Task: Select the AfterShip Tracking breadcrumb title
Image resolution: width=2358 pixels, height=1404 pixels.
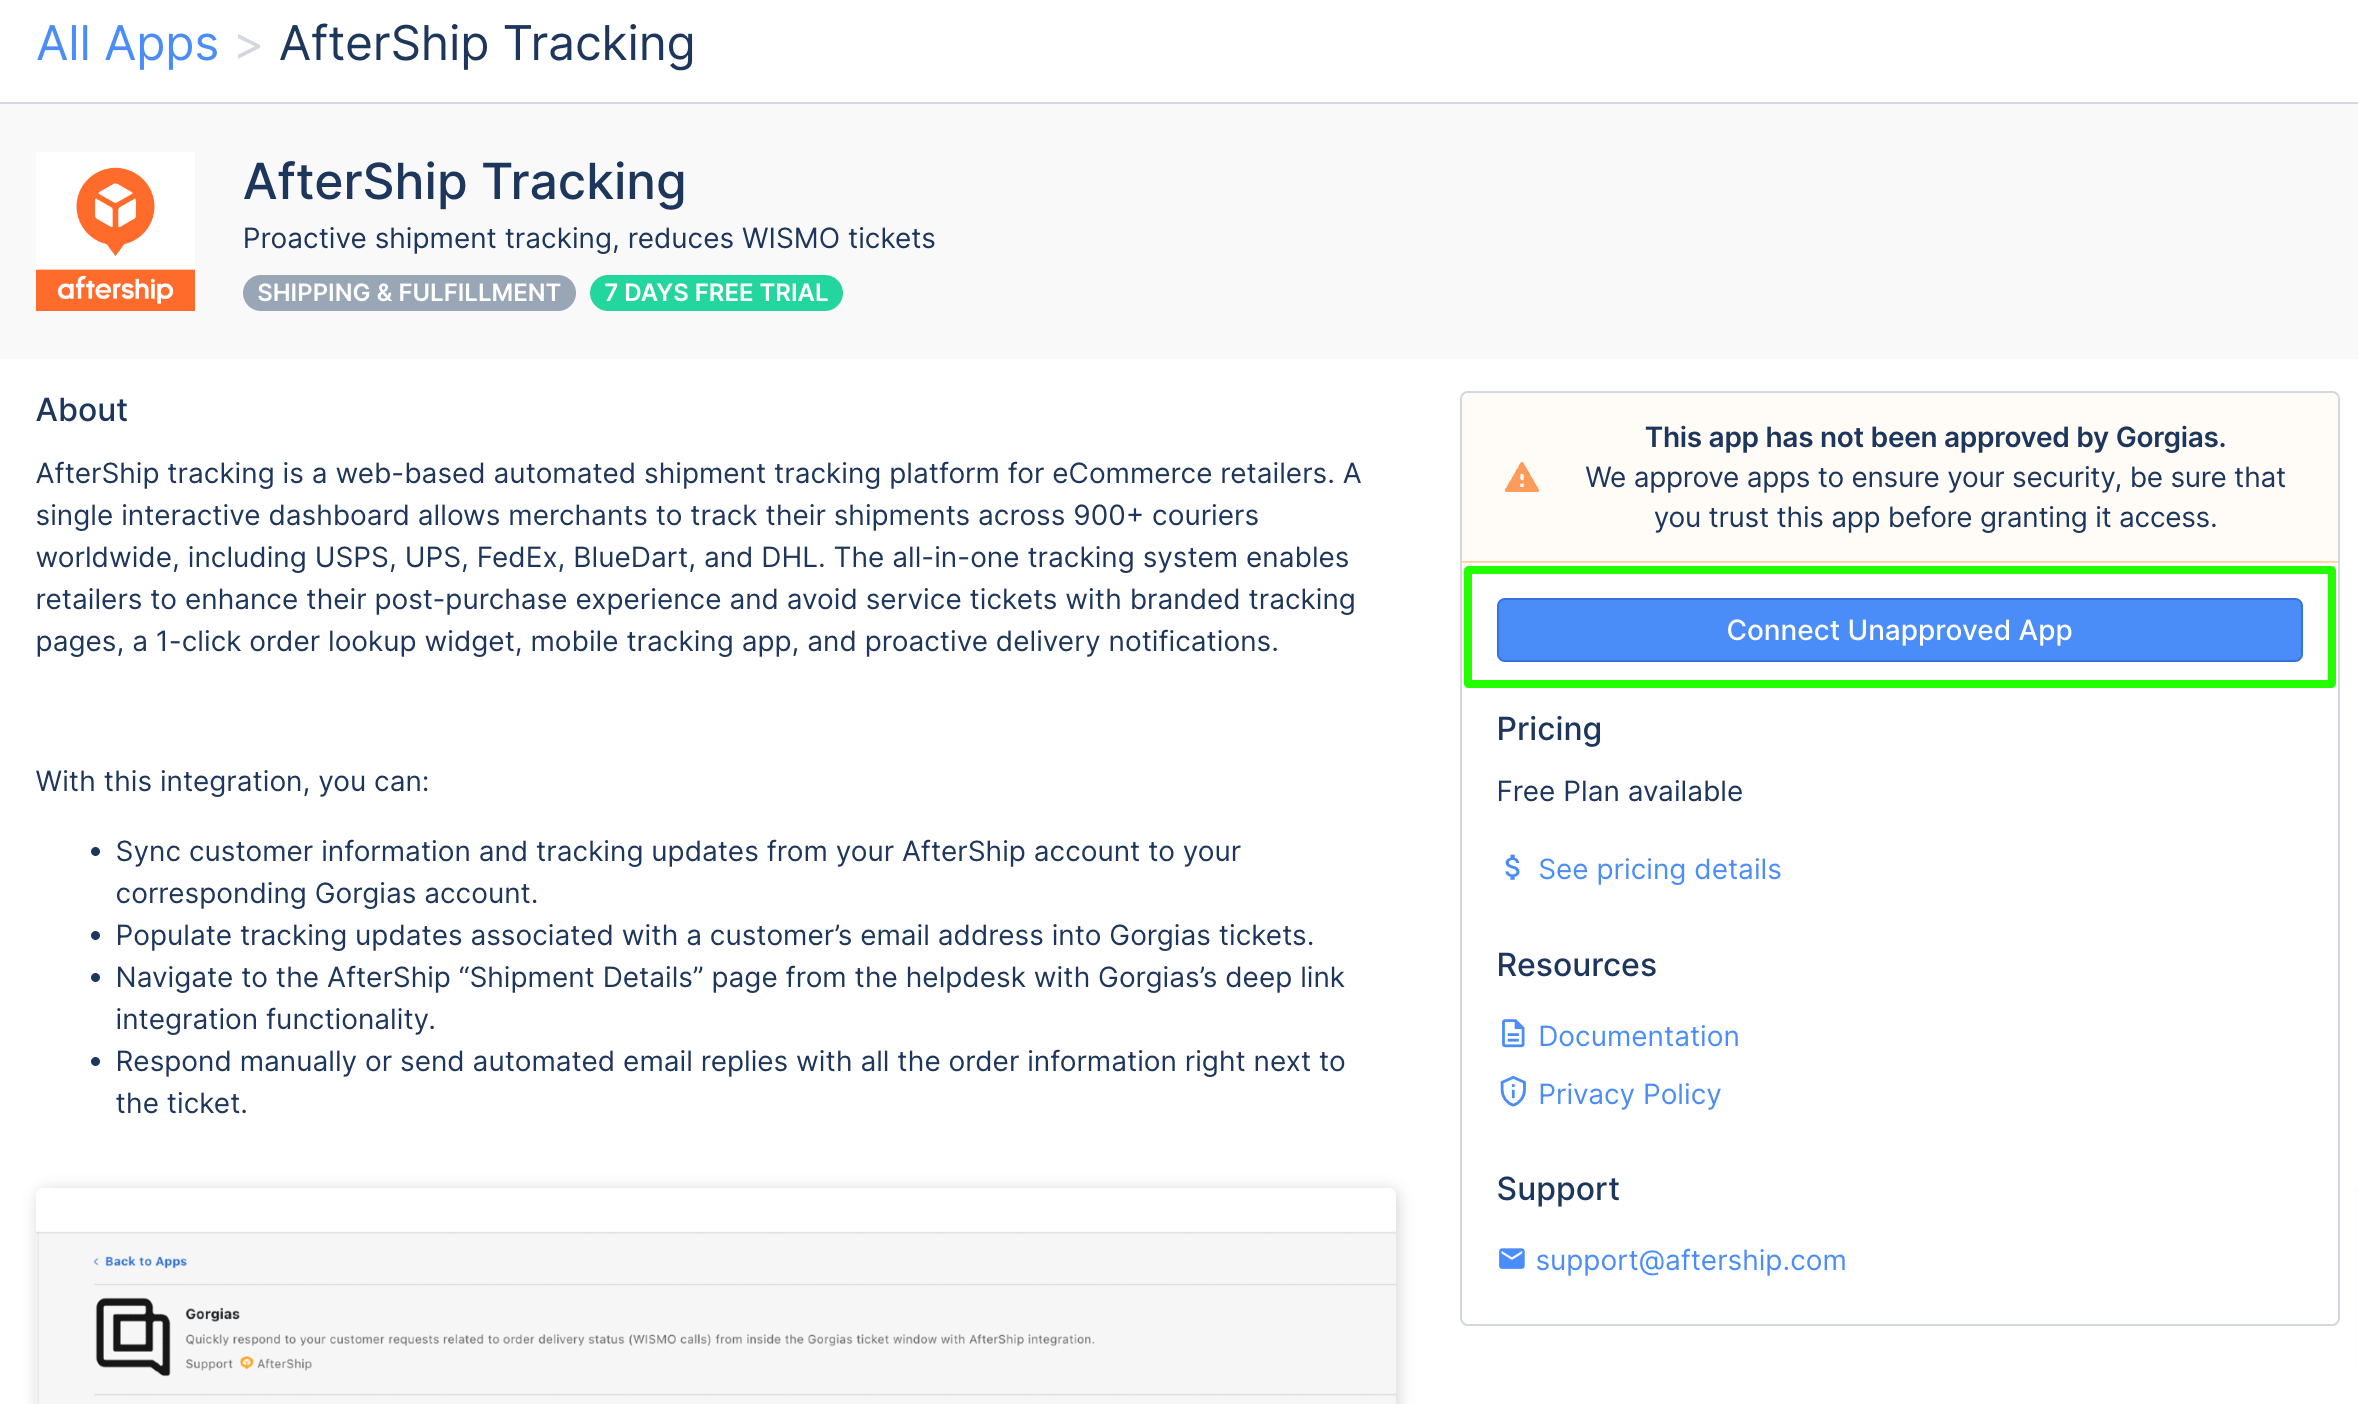Action: click(487, 44)
